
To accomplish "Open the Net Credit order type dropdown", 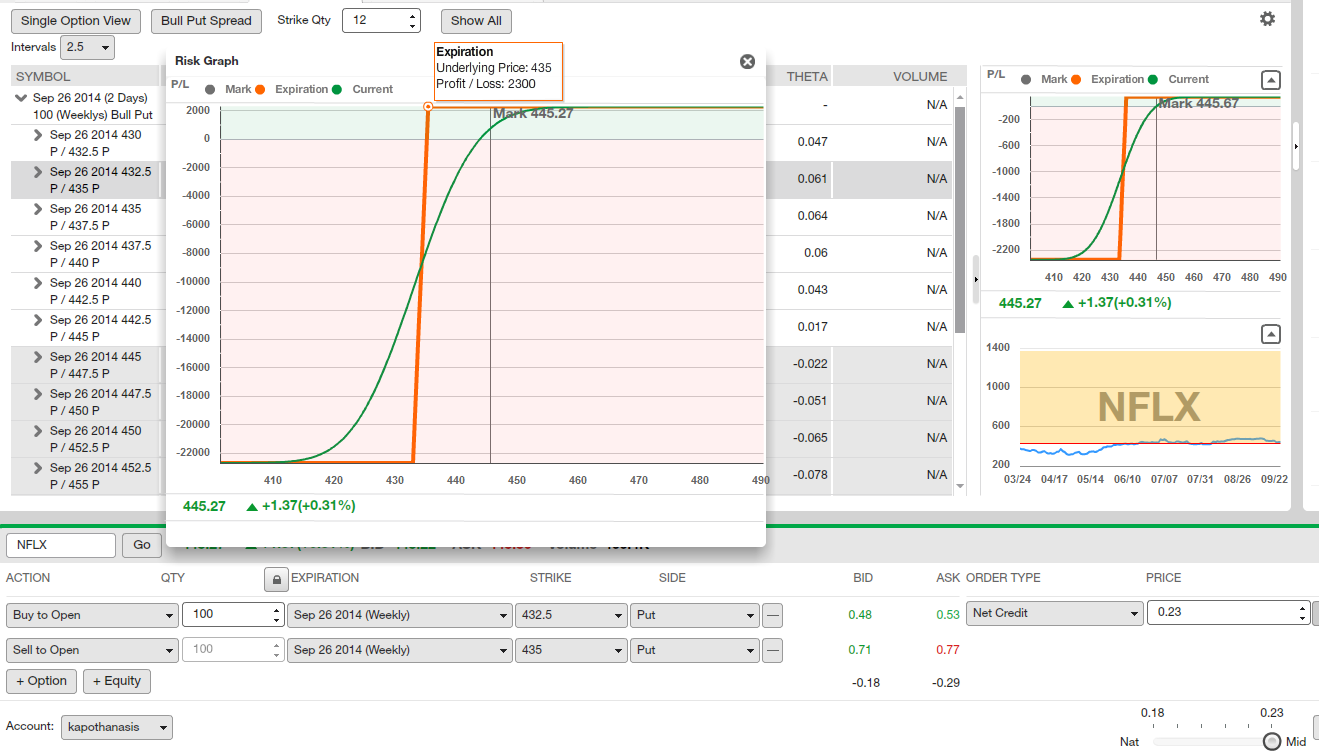I will click(1054, 613).
